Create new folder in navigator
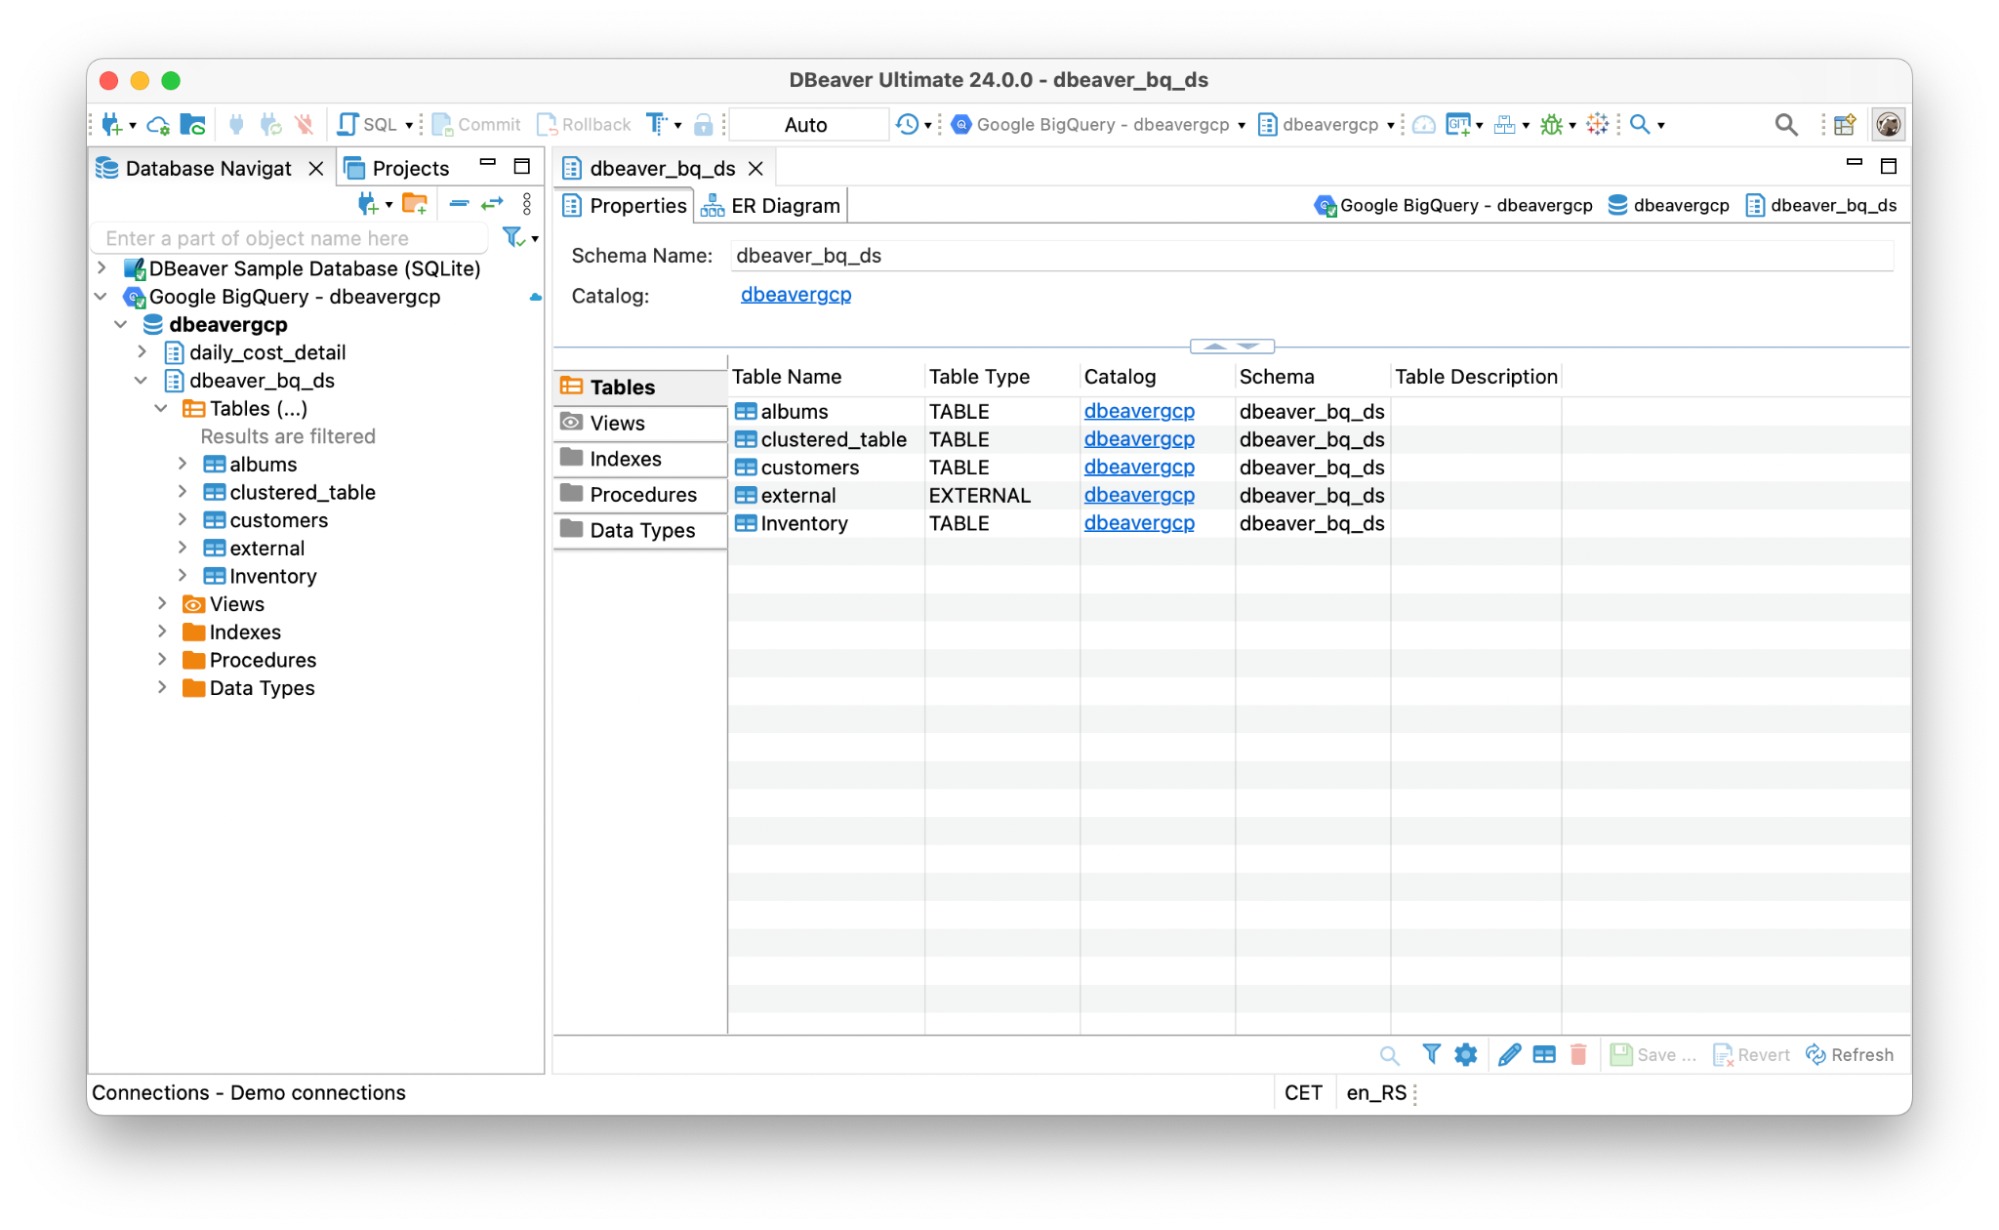 click(x=415, y=204)
